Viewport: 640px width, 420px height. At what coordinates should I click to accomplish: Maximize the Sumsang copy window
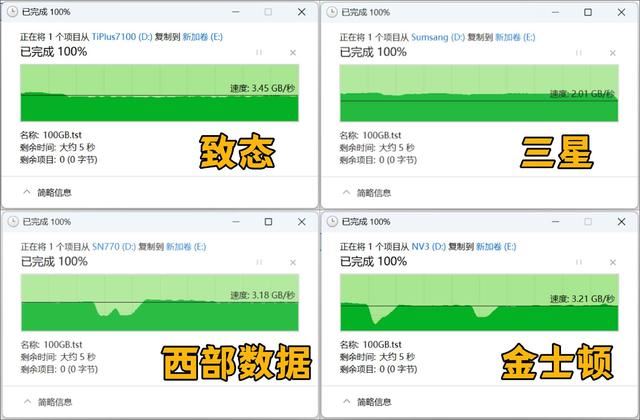(x=588, y=12)
